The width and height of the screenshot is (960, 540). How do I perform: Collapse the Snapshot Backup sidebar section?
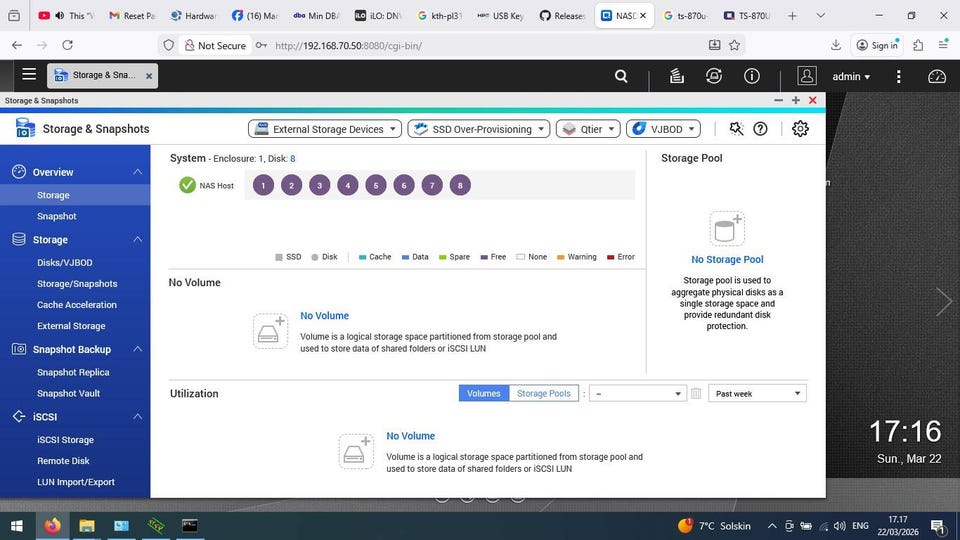point(138,349)
